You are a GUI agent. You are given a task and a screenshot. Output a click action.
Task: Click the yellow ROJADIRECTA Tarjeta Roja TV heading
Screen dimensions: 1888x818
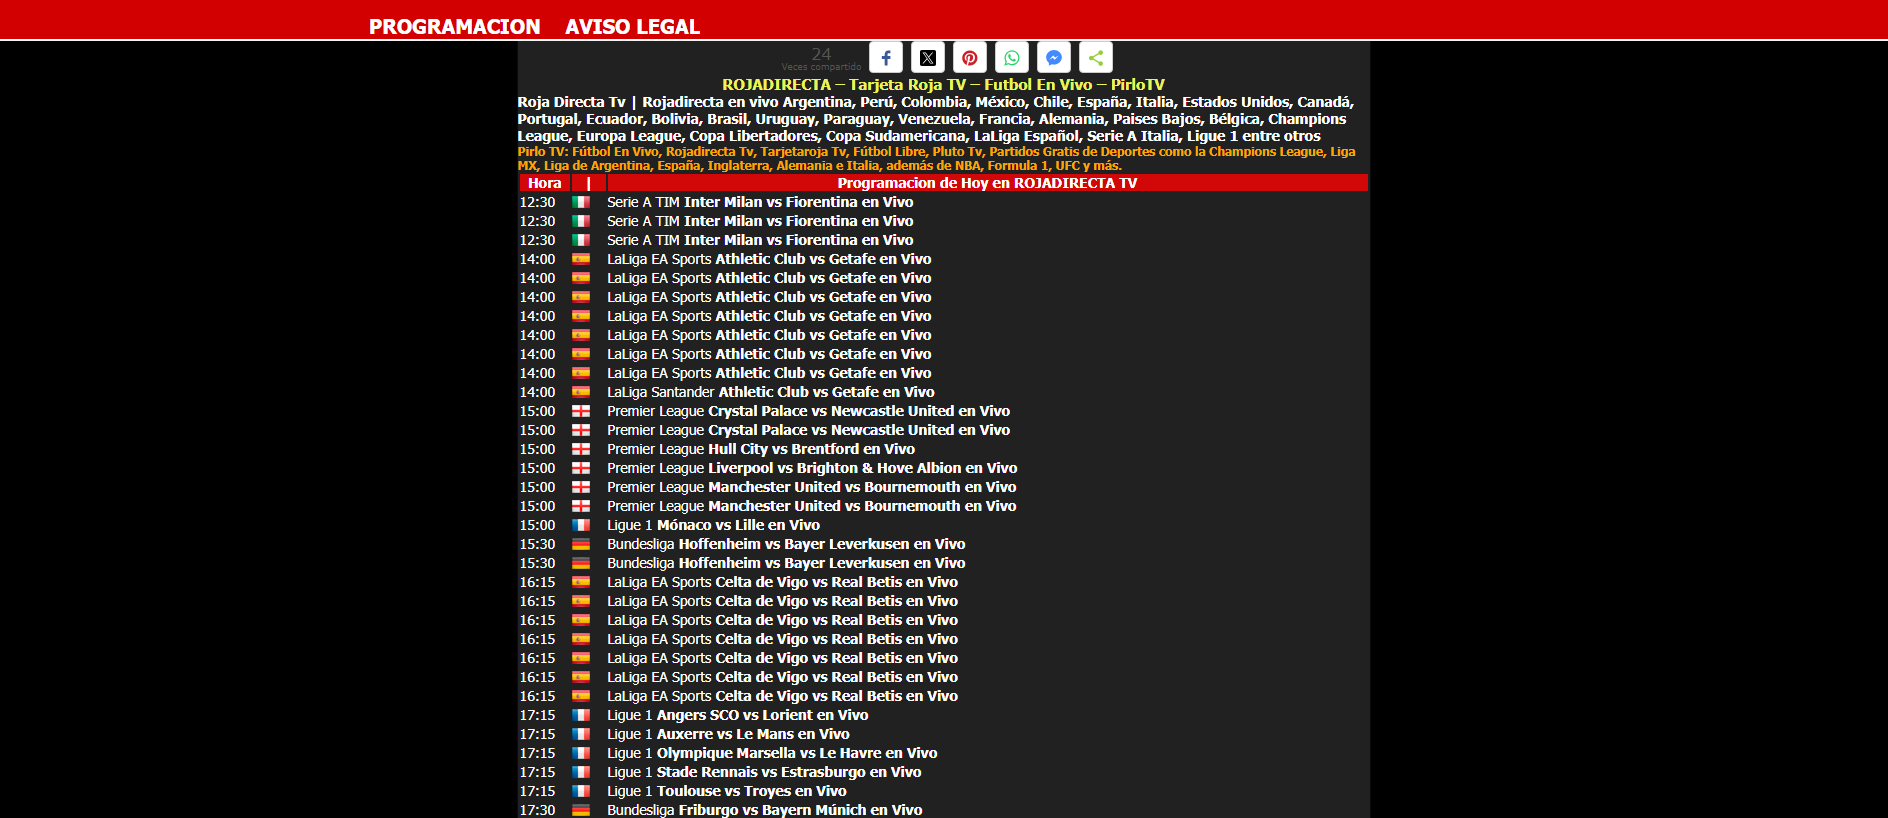click(943, 85)
